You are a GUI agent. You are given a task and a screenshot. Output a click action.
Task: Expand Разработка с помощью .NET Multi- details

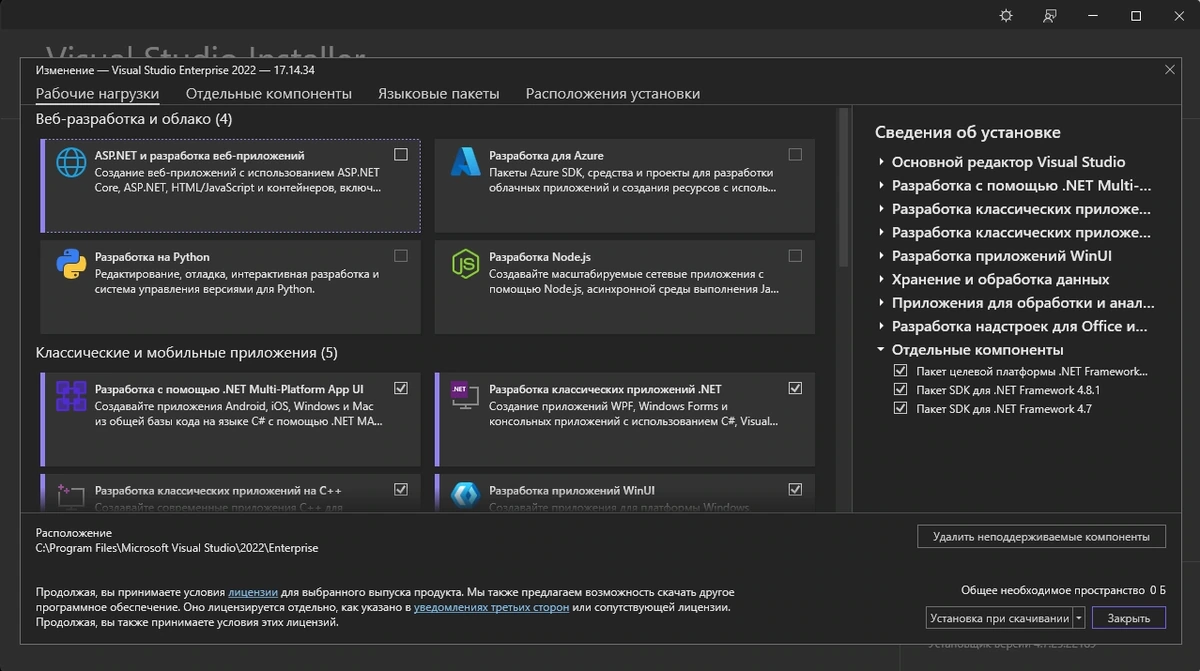882,186
